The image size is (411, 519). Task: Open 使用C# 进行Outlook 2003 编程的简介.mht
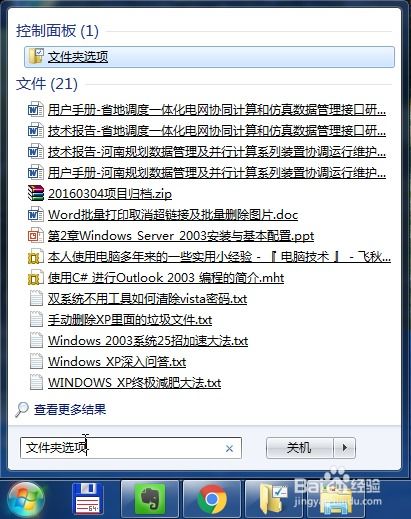tap(166, 278)
